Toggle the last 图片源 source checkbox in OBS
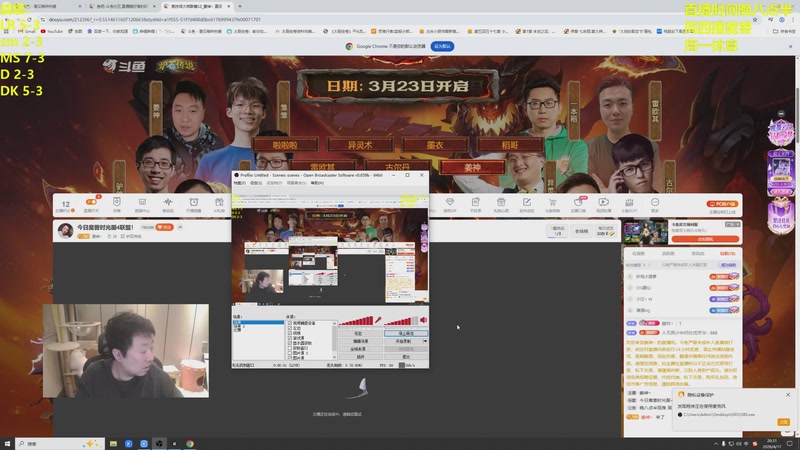 (290, 358)
